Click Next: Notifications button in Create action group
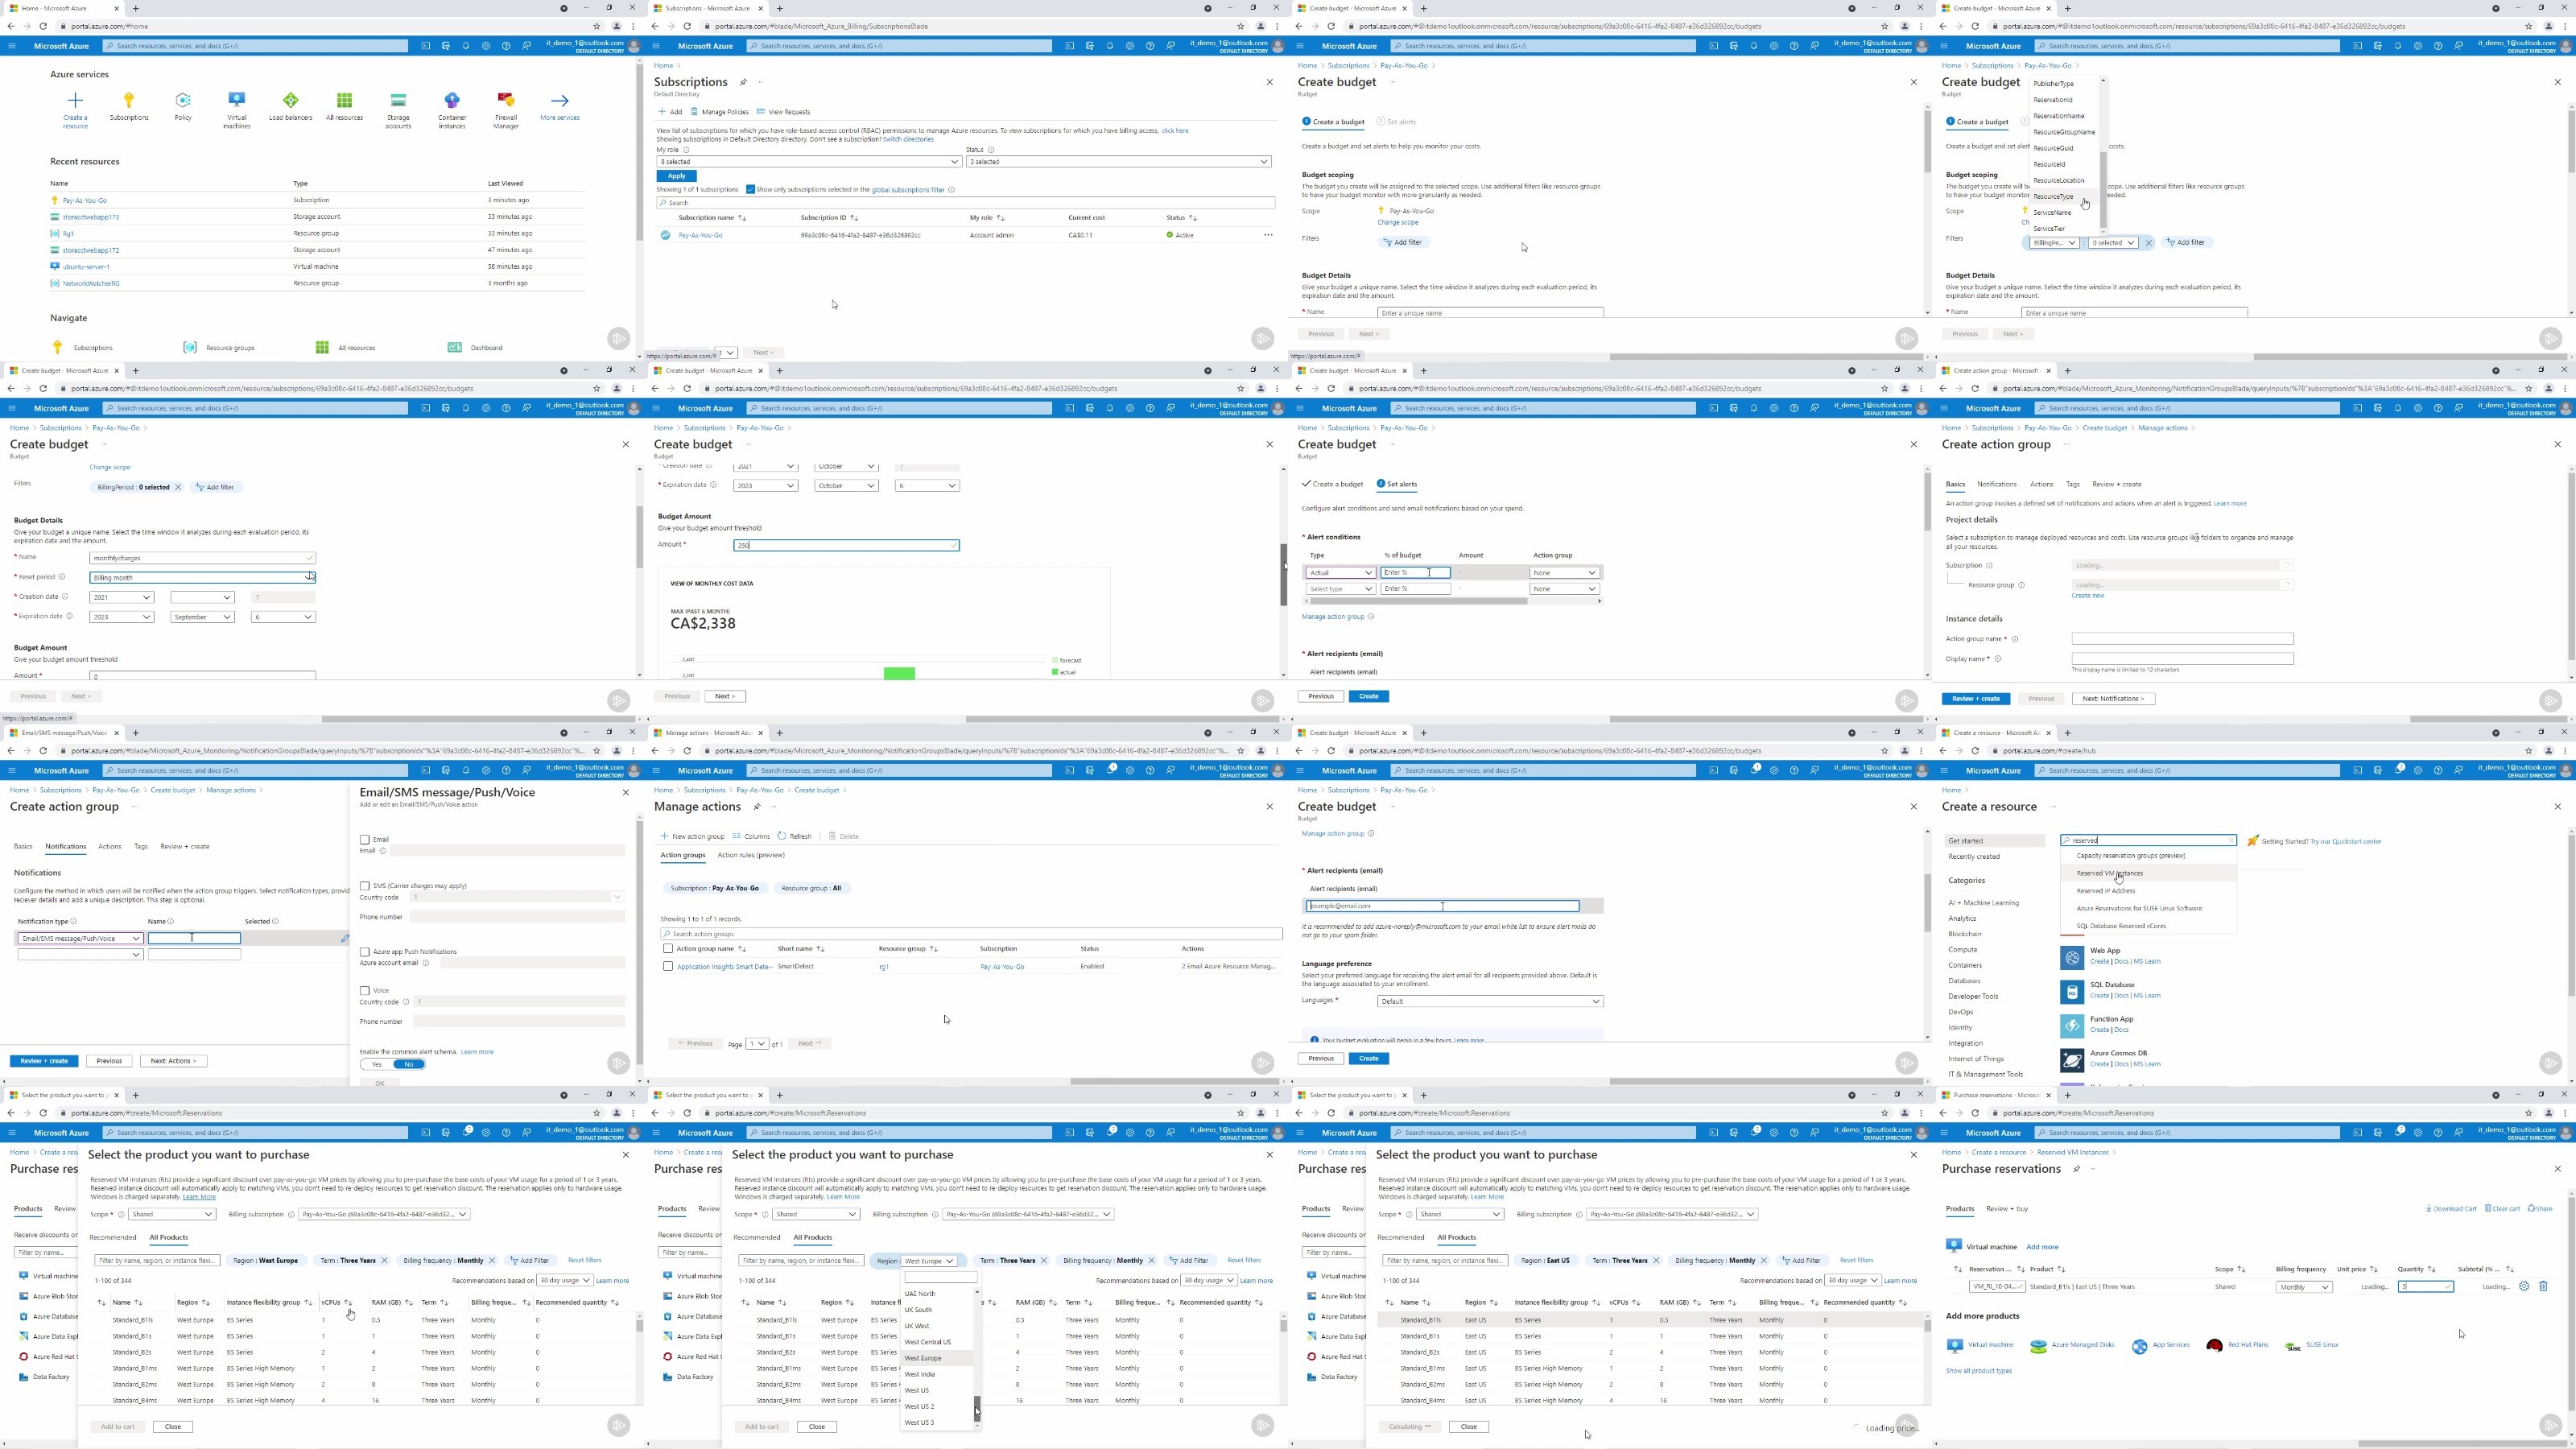The height and width of the screenshot is (1449, 2576). (x=2113, y=699)
